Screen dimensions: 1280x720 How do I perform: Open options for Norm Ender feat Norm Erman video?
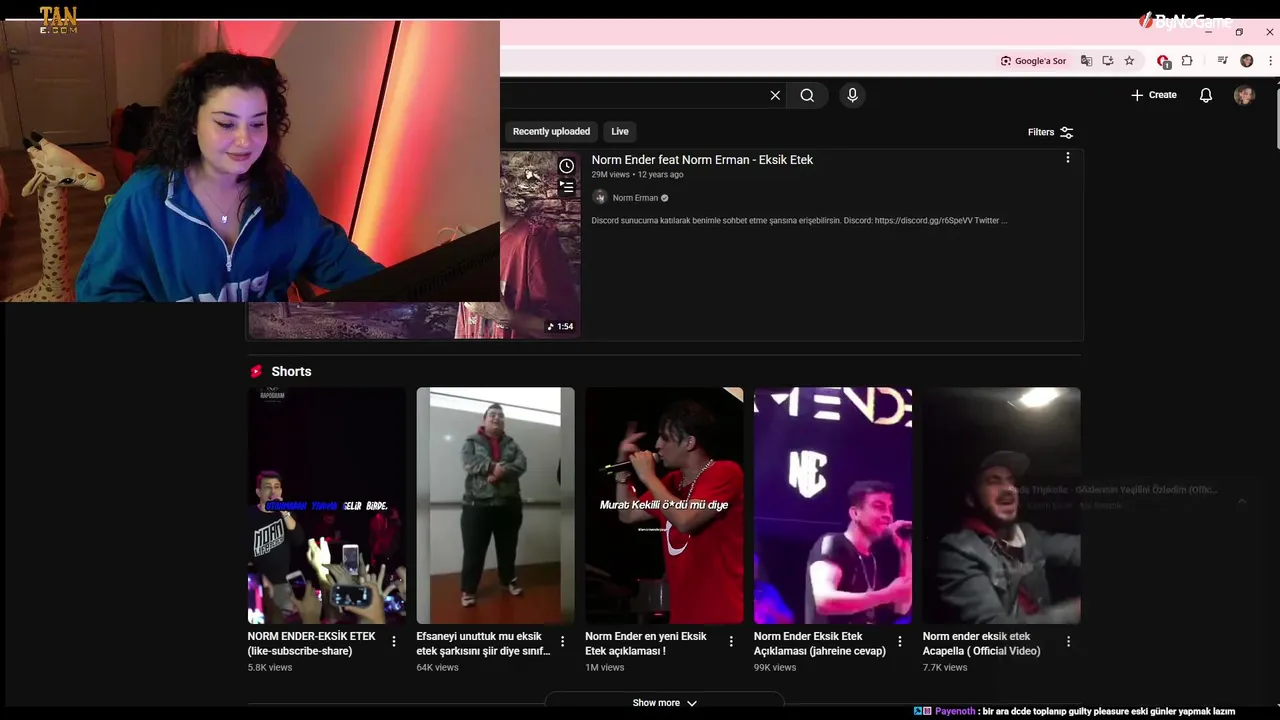(1067, 158)
